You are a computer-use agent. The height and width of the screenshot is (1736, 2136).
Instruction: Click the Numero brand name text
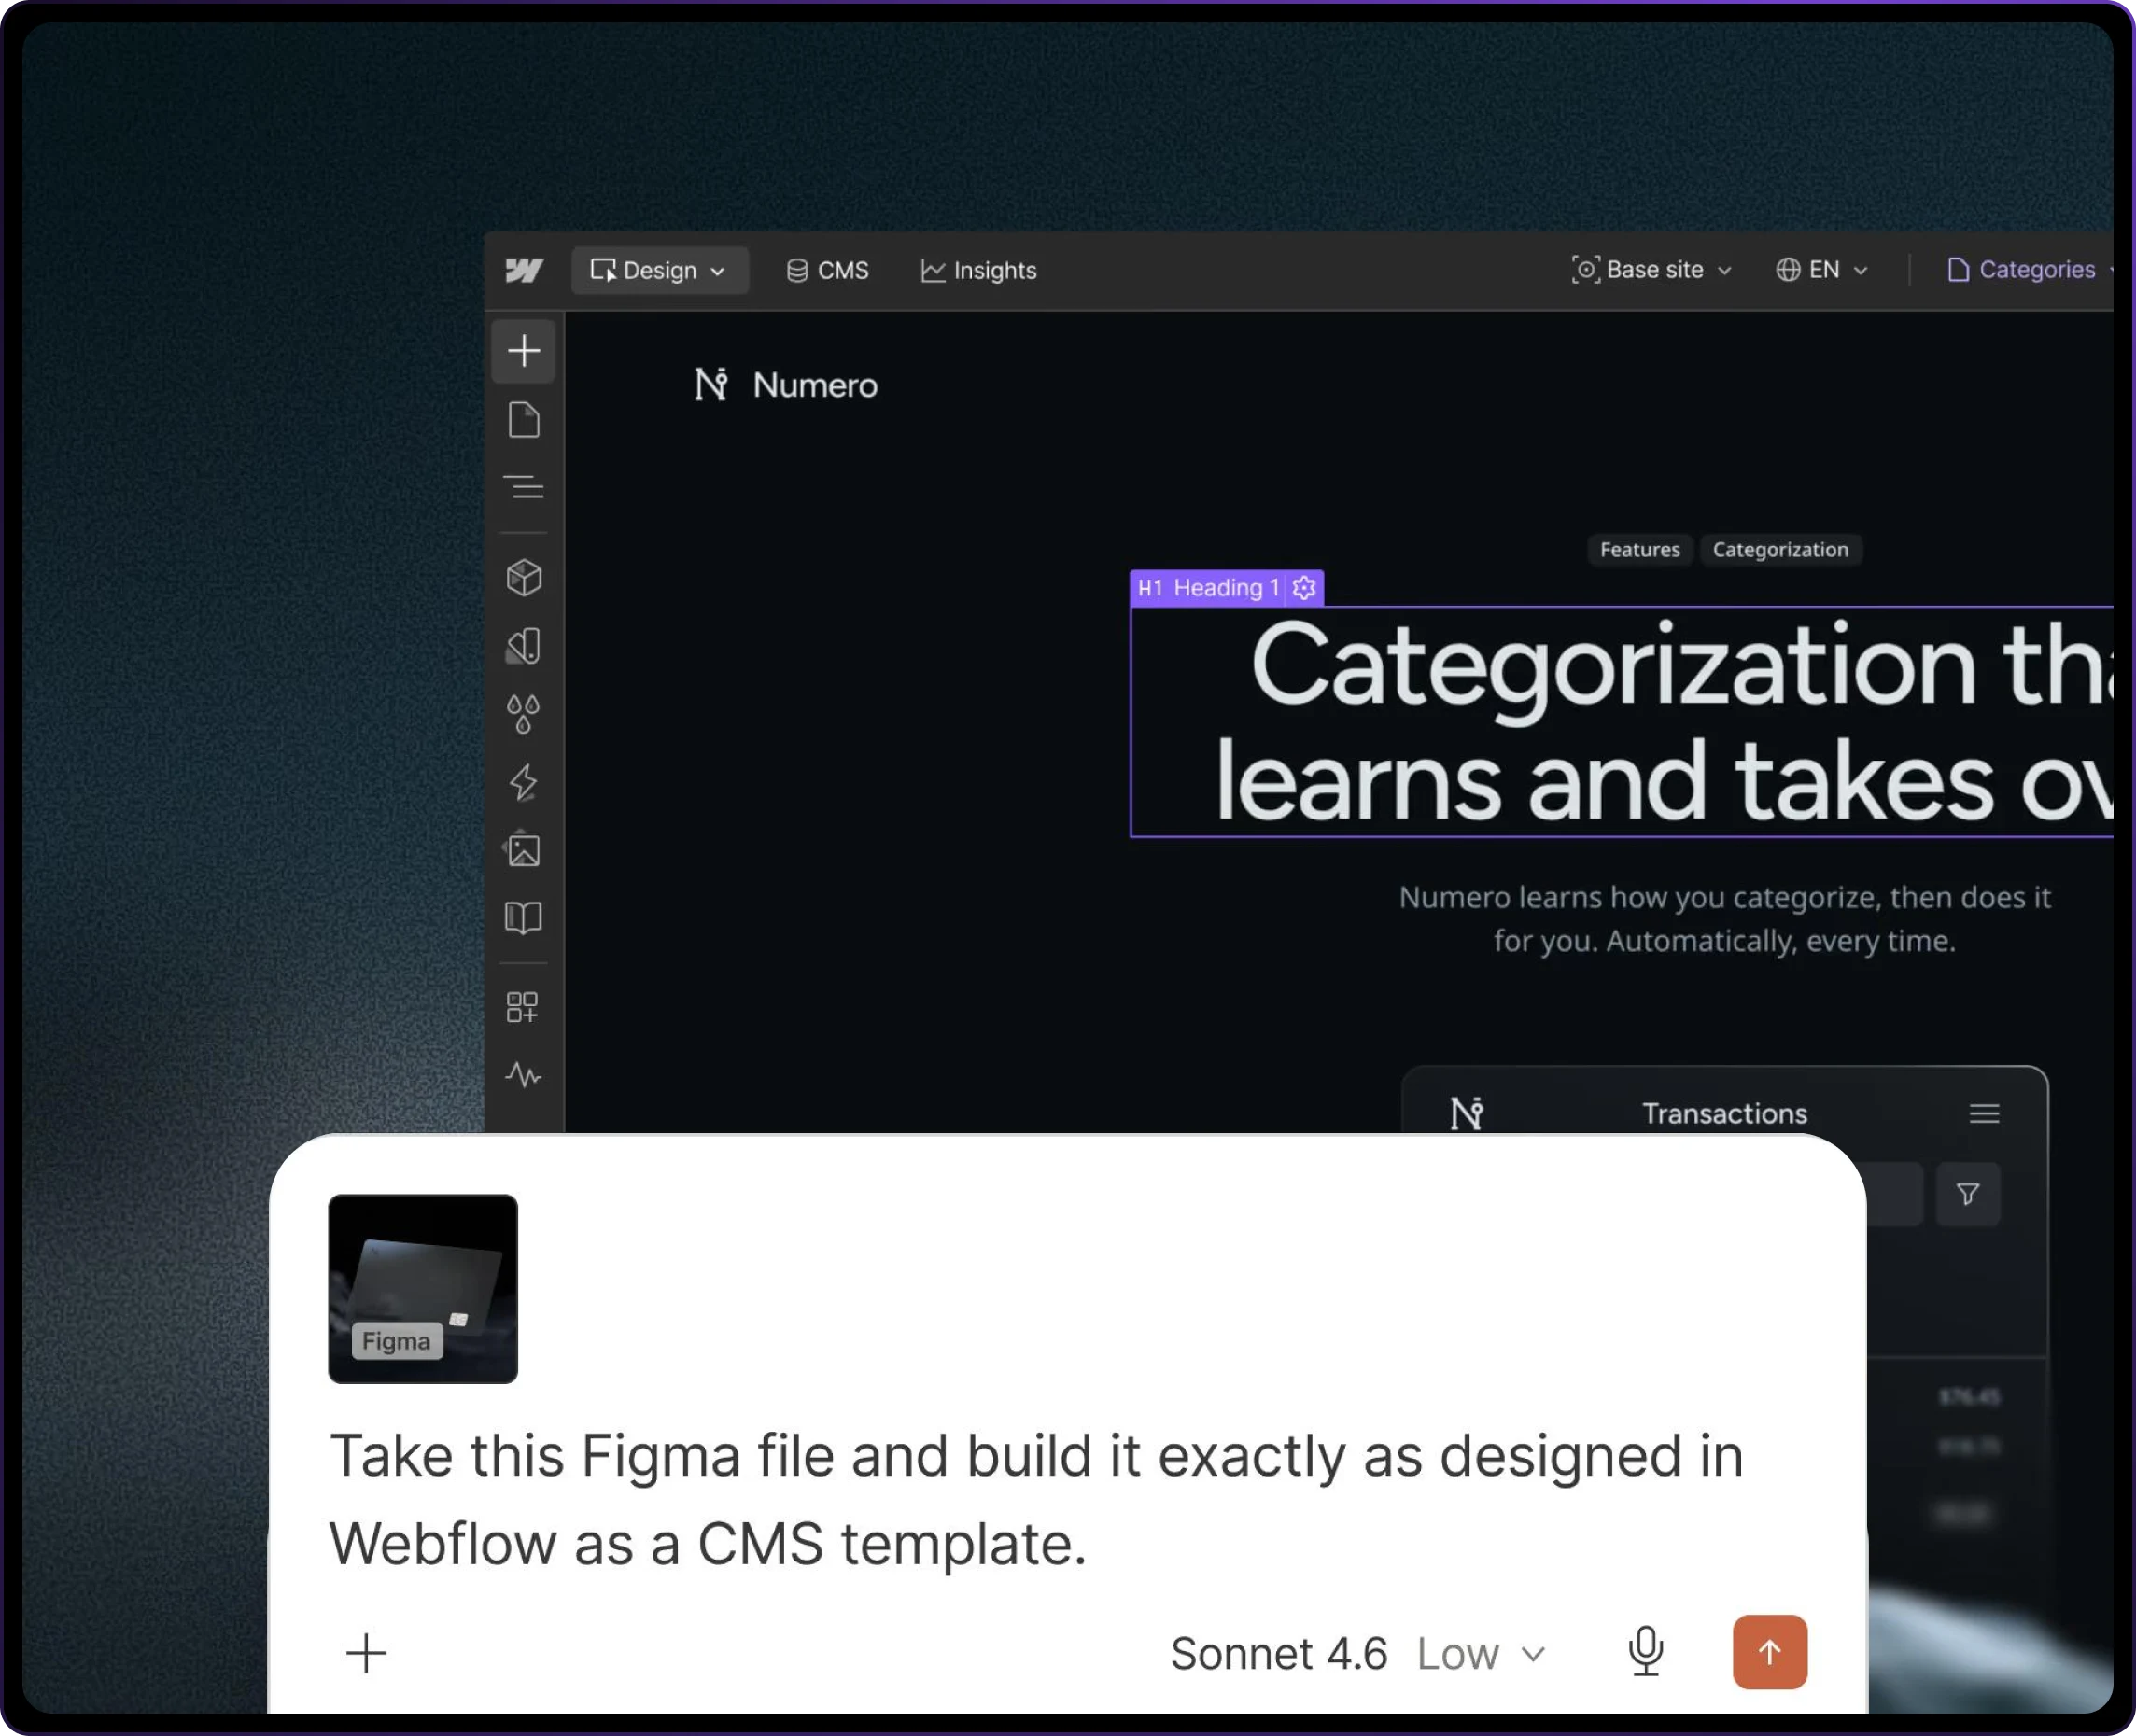click(x=815, y=385)
